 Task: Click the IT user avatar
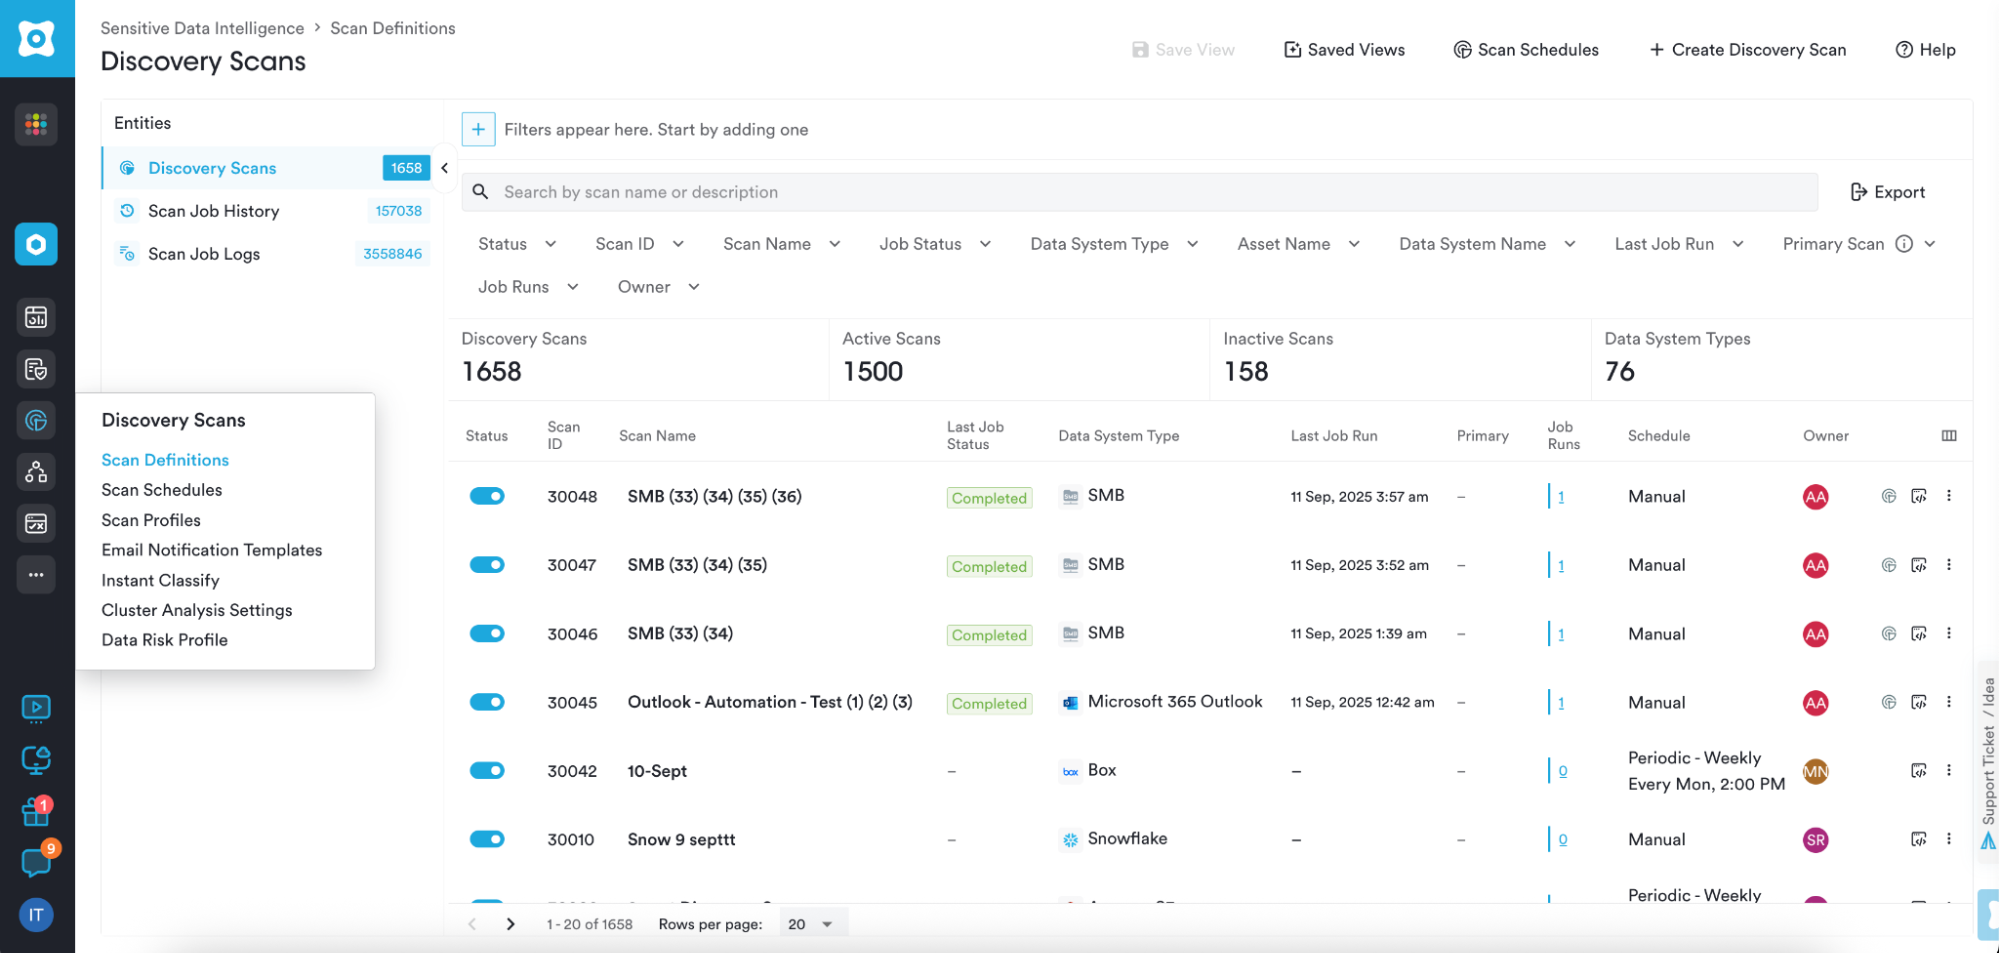36,915
